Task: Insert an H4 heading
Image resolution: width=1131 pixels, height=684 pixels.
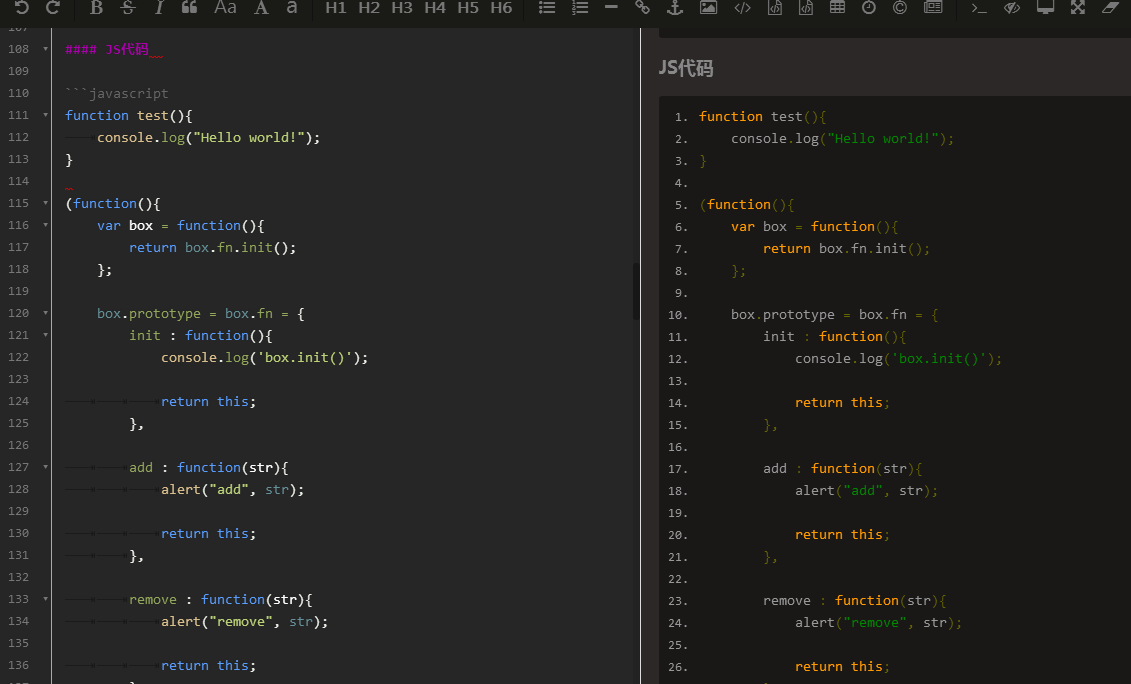Action: pos(435,7)
